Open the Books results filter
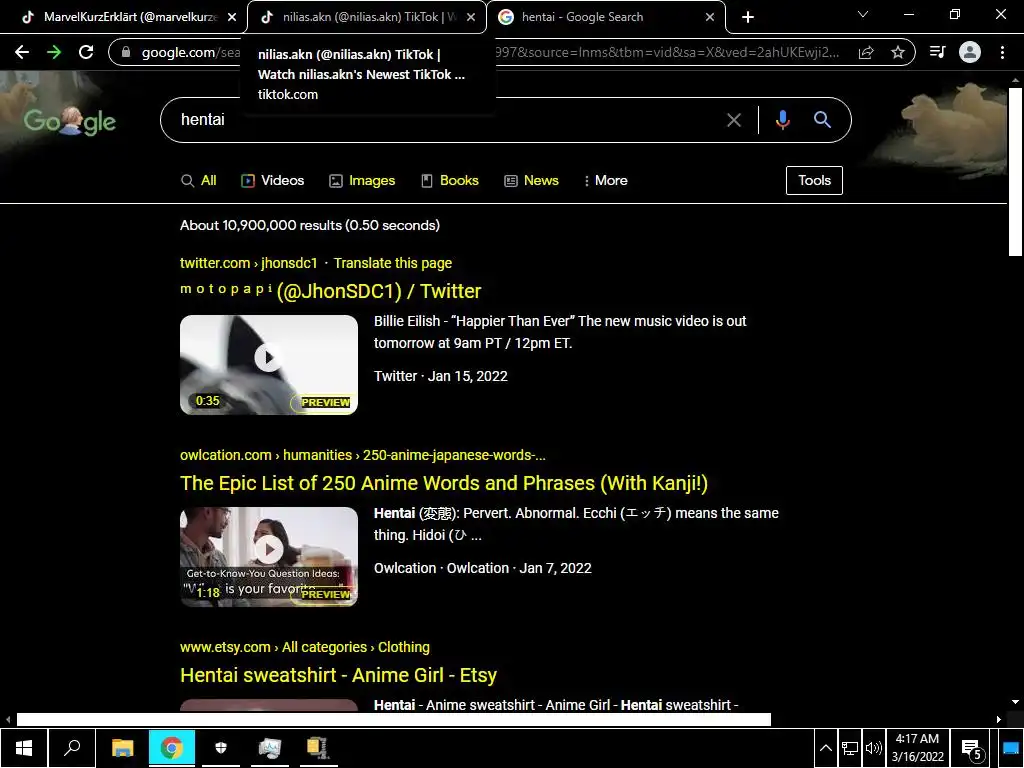 coord(449,180)
